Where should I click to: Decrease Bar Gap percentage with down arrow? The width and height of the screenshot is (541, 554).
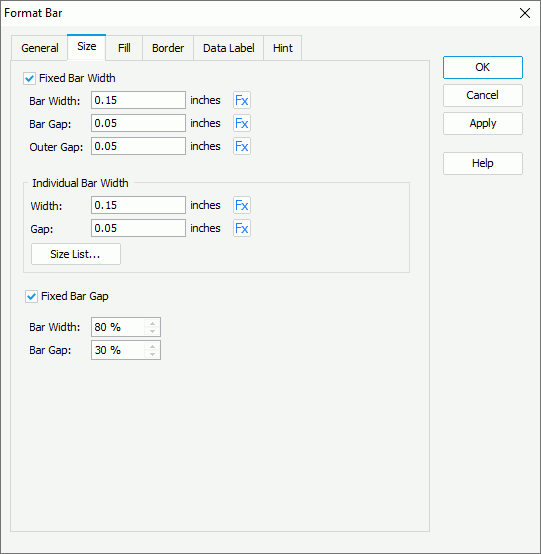[x=152, y=354]
